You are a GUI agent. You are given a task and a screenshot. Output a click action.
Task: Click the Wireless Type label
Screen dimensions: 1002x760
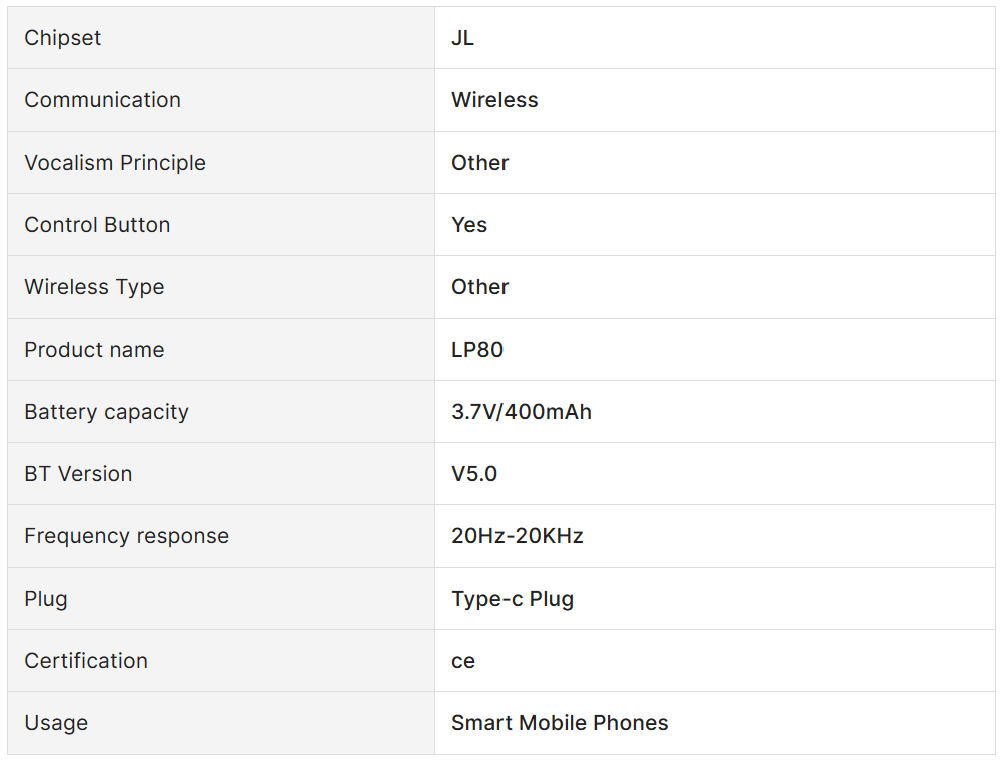[x=94, y=287]
